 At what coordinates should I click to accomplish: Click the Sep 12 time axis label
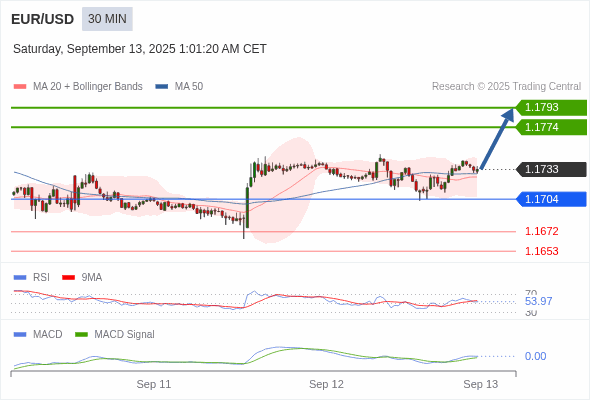(326, 384)
